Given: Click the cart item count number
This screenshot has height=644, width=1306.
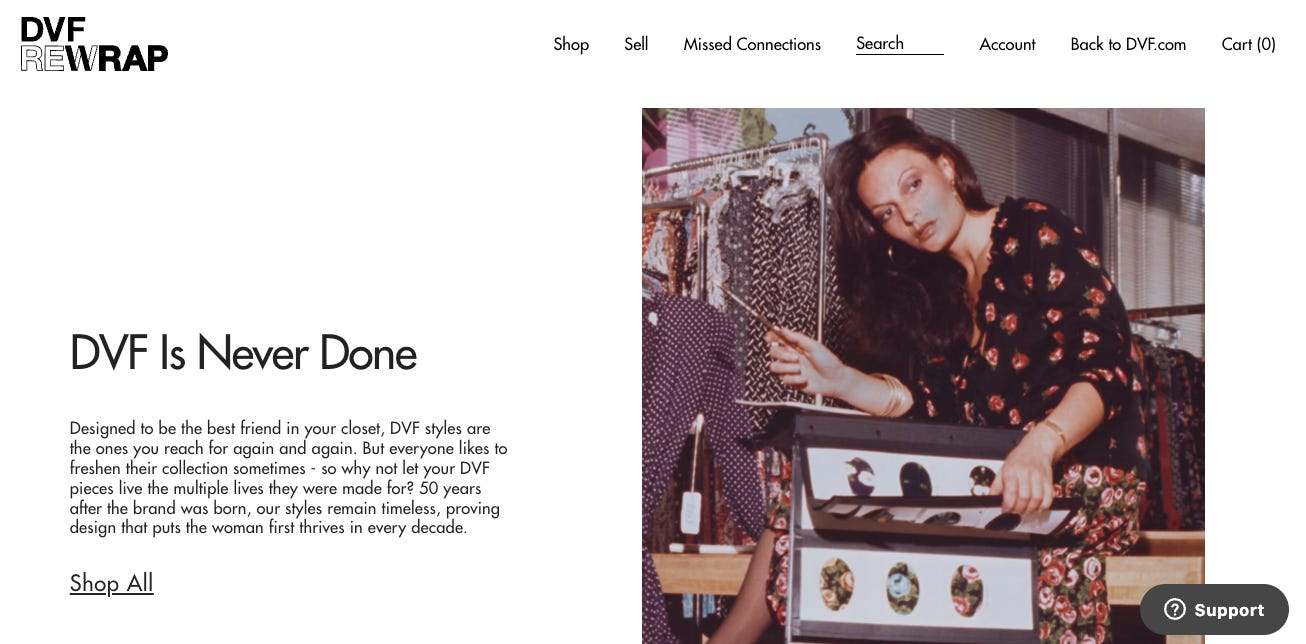Looking at the screenshot, I should tap(1266, 44).
